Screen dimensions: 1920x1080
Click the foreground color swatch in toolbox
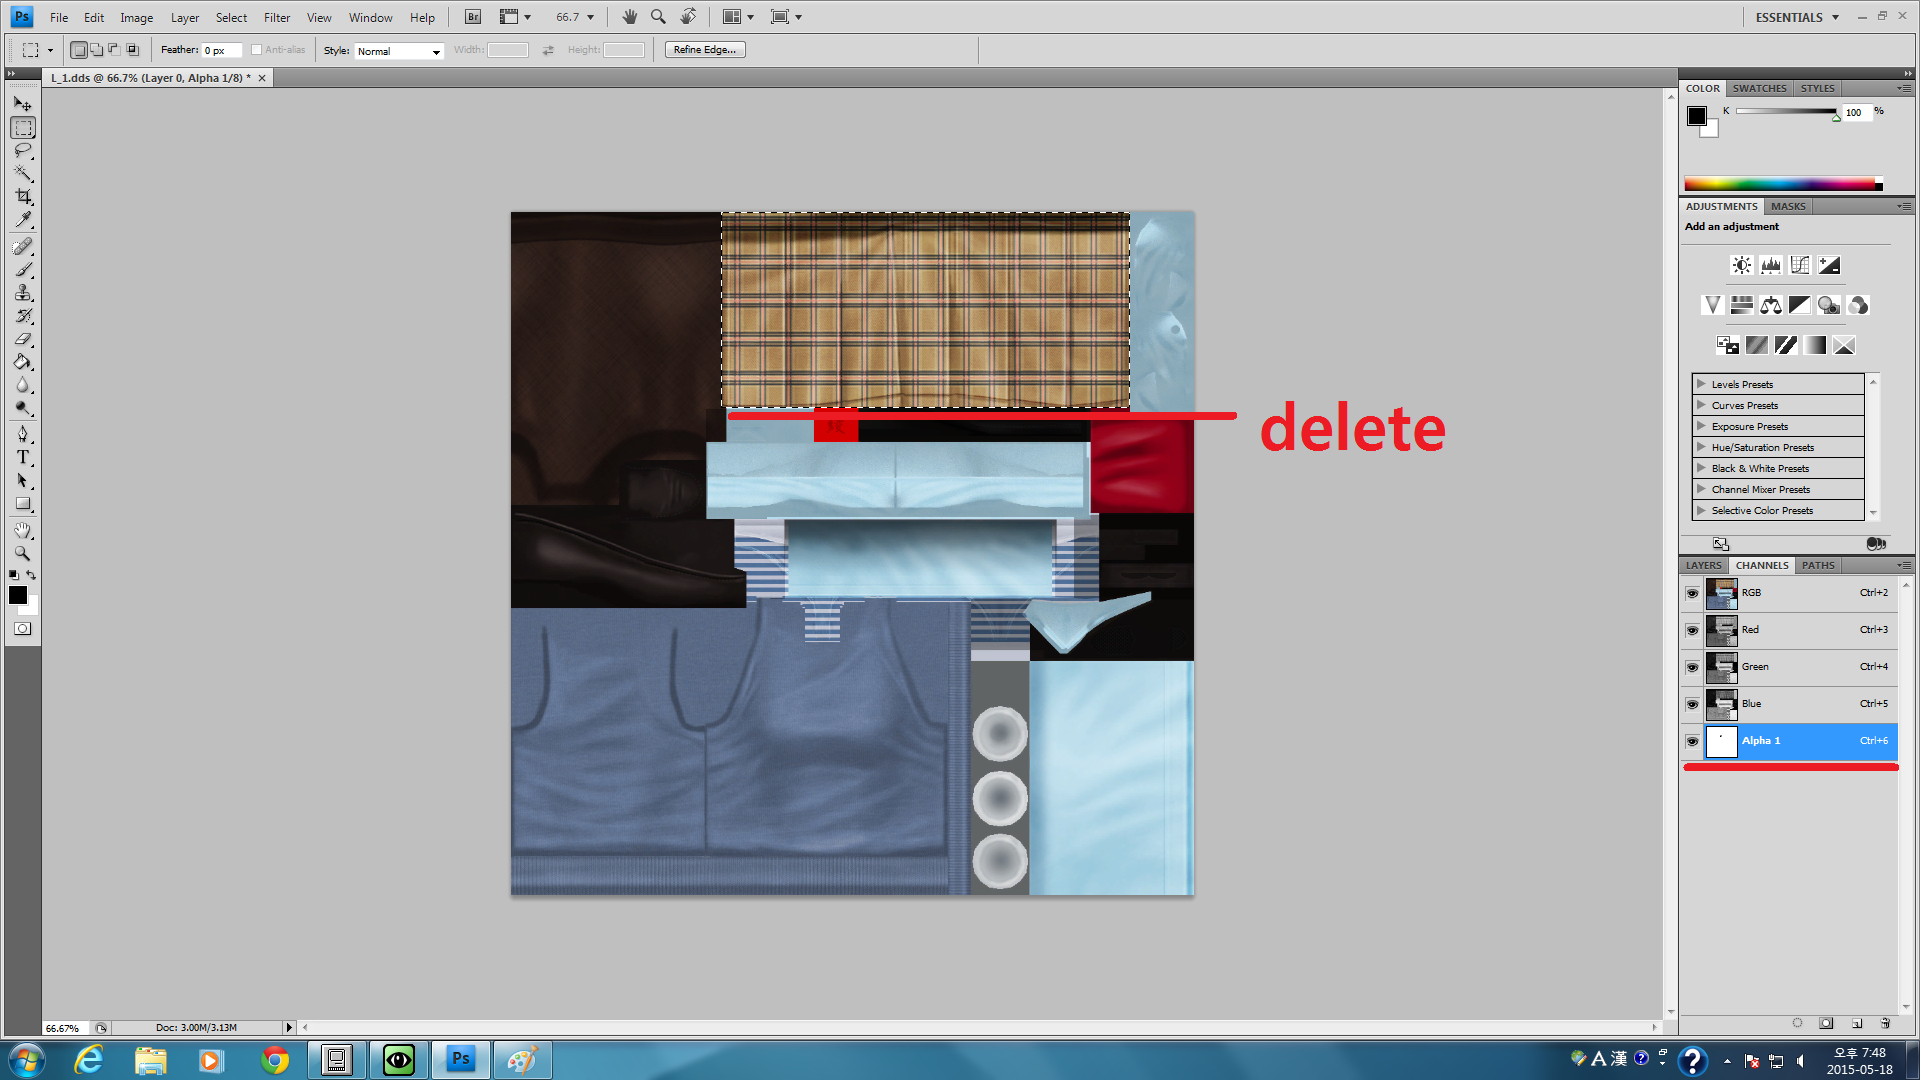tap(18, 595)
